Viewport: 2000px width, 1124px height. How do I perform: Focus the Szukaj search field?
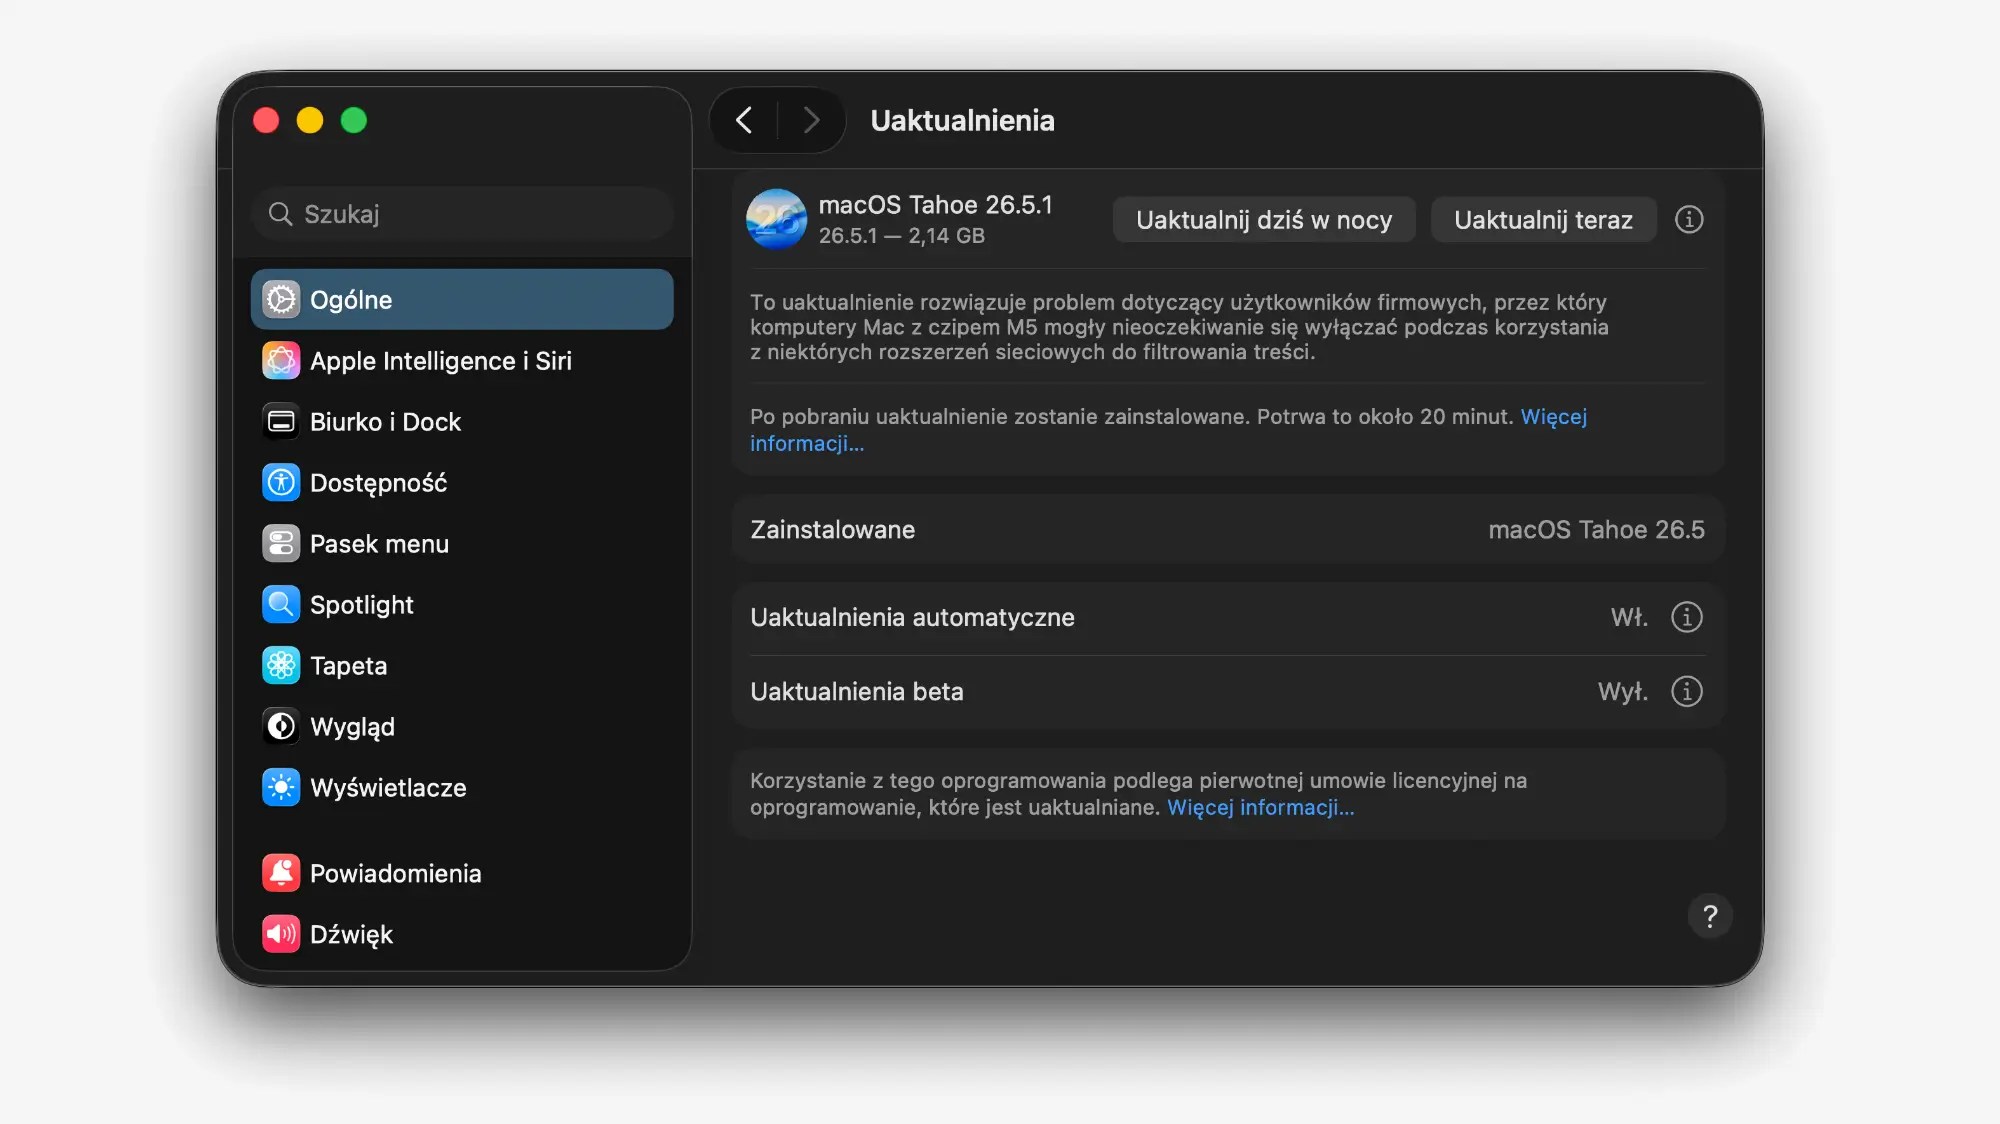pos(462,214)
